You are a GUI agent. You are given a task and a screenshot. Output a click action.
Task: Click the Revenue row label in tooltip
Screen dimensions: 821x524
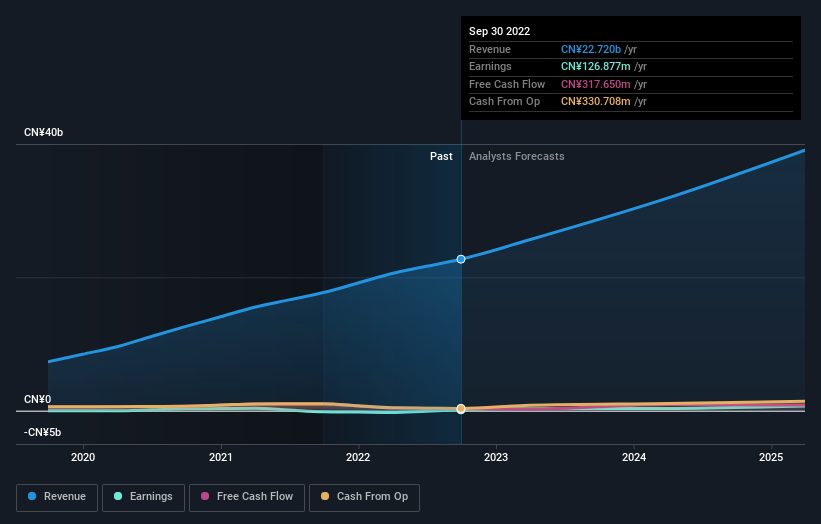point(490,49)
